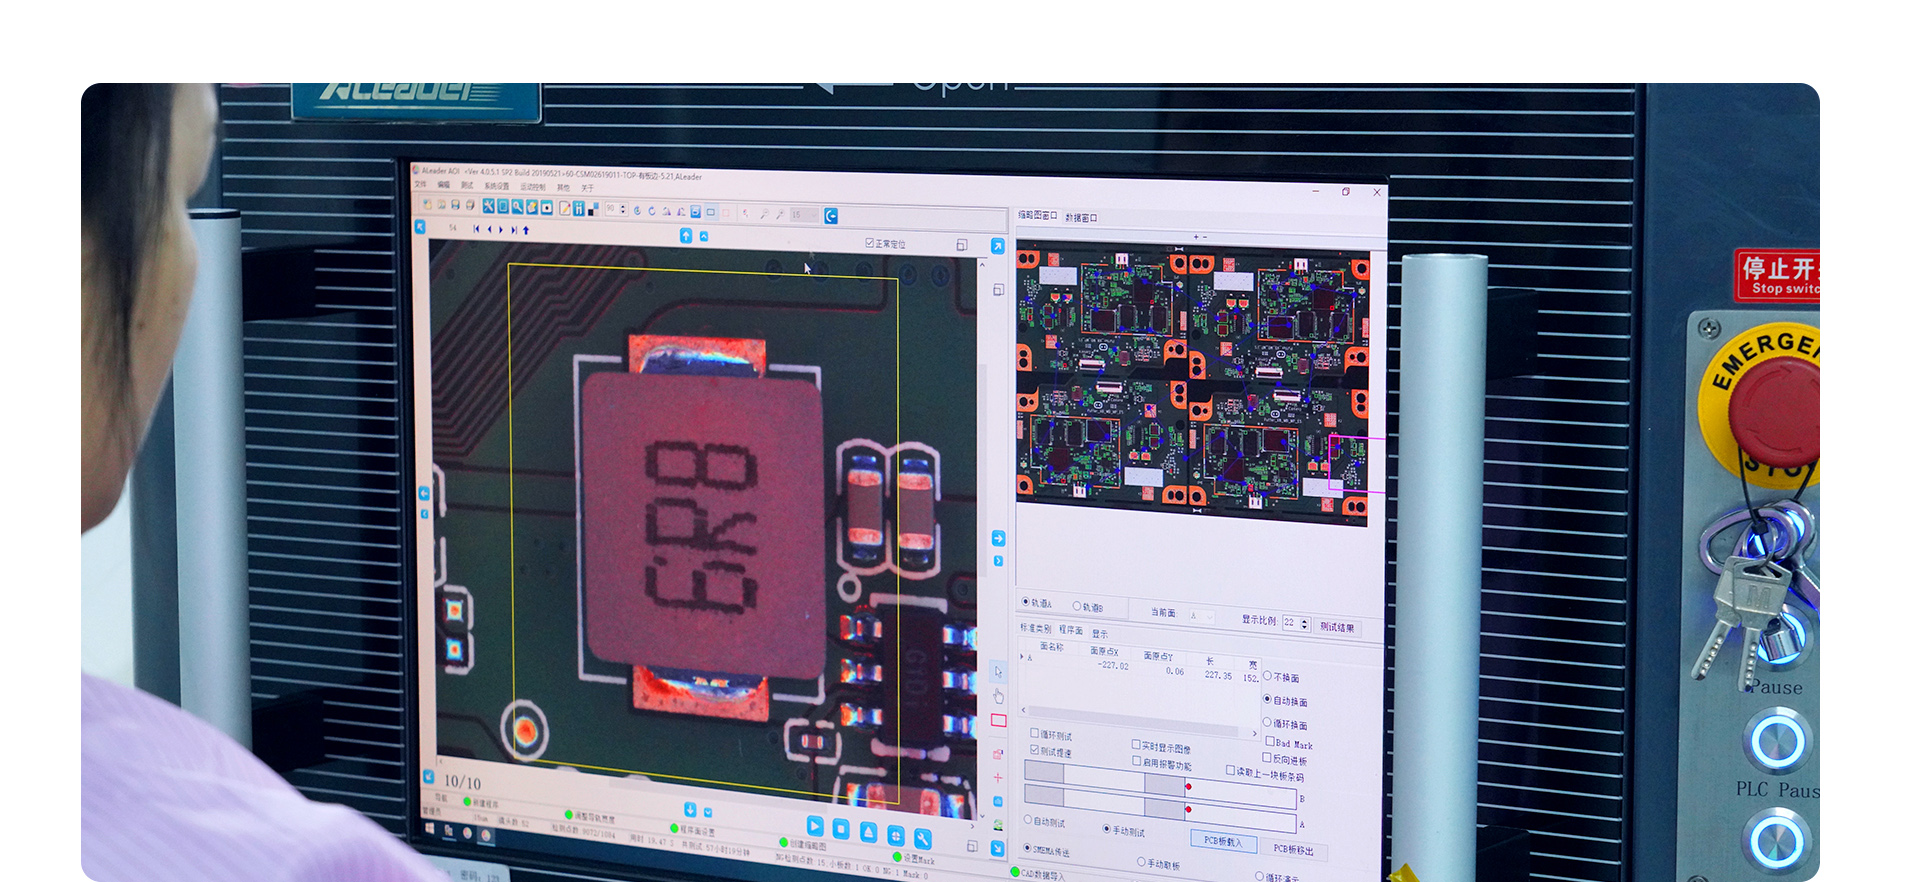Click the blue magnifier toolbar icon
1914x882 pixels.
517,207
